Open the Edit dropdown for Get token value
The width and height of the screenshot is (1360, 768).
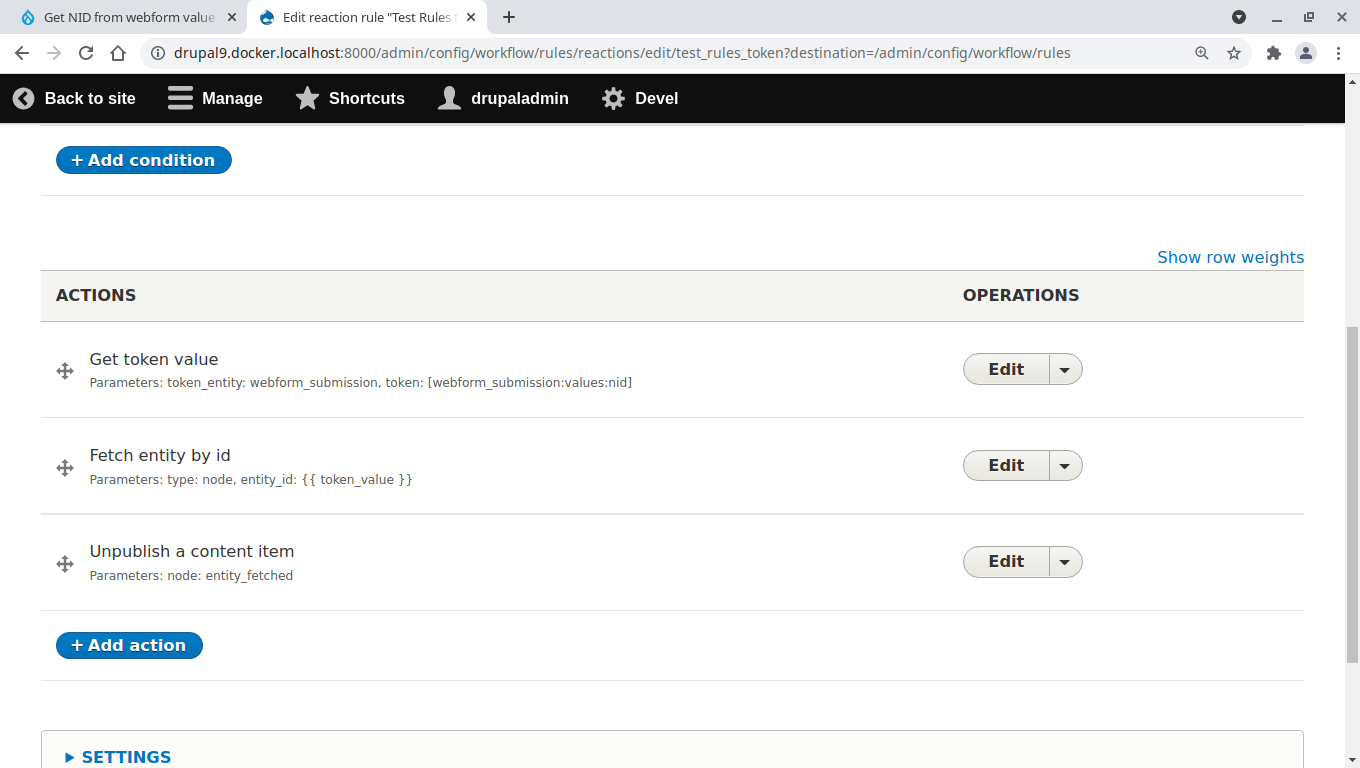[1065, 369]
